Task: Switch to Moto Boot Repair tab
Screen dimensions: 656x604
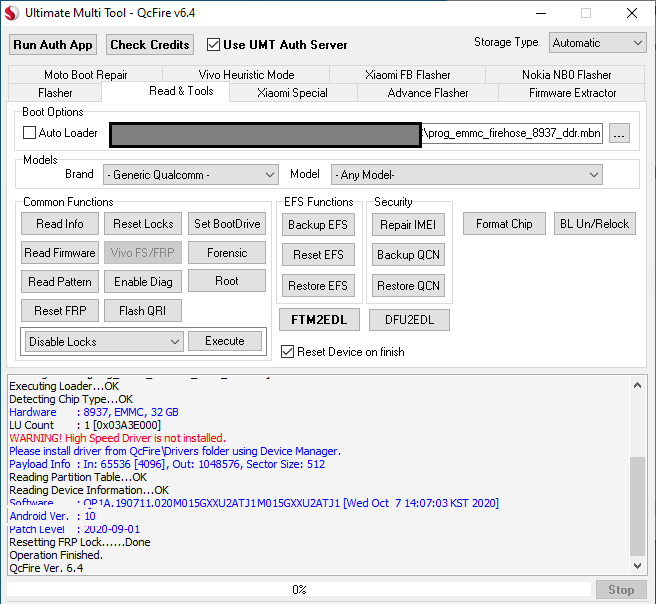Action: (x=85, y=75)
